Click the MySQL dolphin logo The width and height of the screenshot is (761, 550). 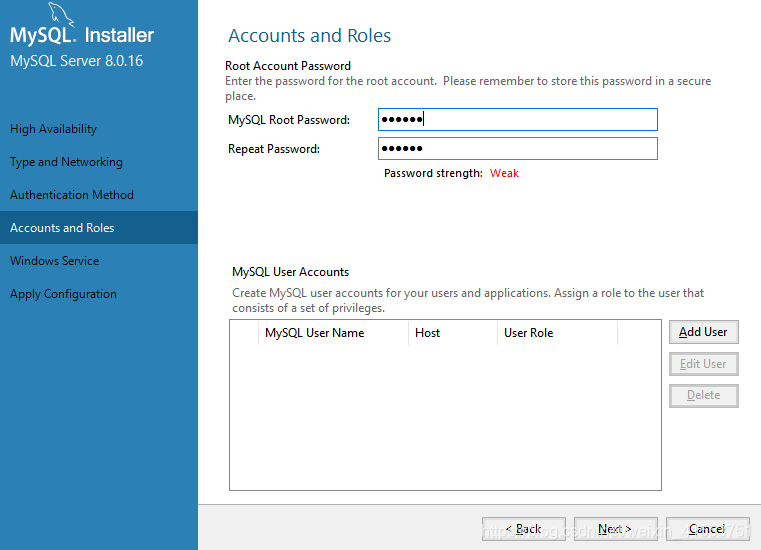(x=61, y=14)
